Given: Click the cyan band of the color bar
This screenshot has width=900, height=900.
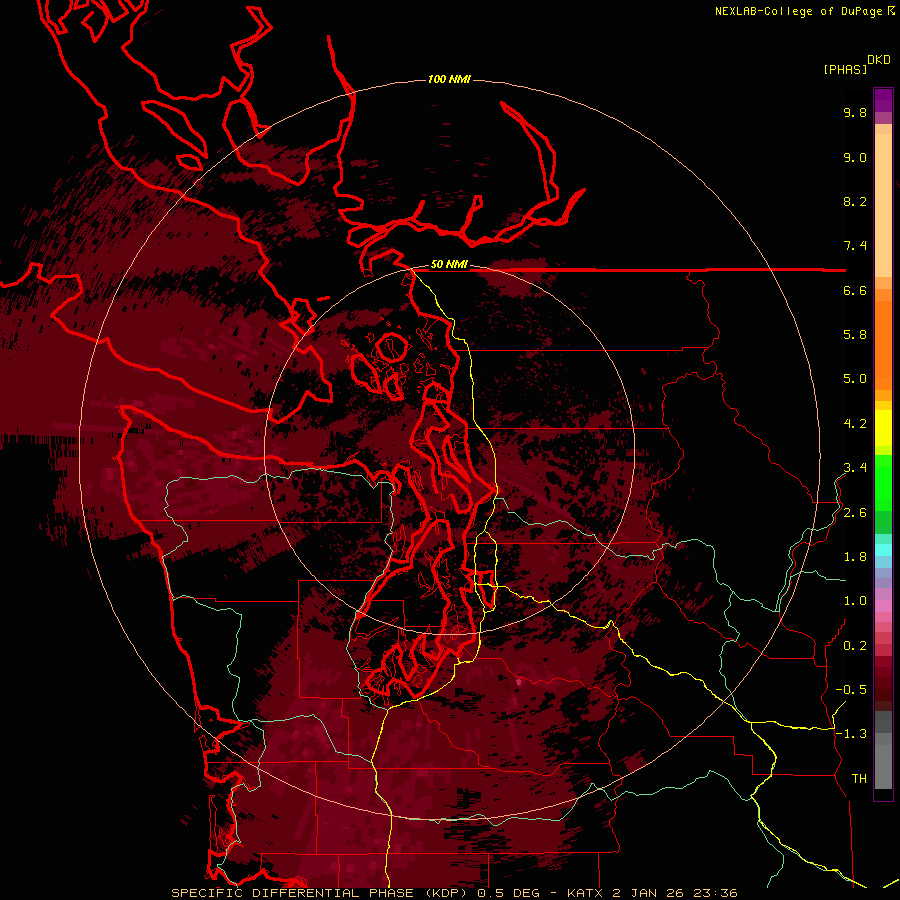Looking at the screenshot, I should (x=883, y=550).
